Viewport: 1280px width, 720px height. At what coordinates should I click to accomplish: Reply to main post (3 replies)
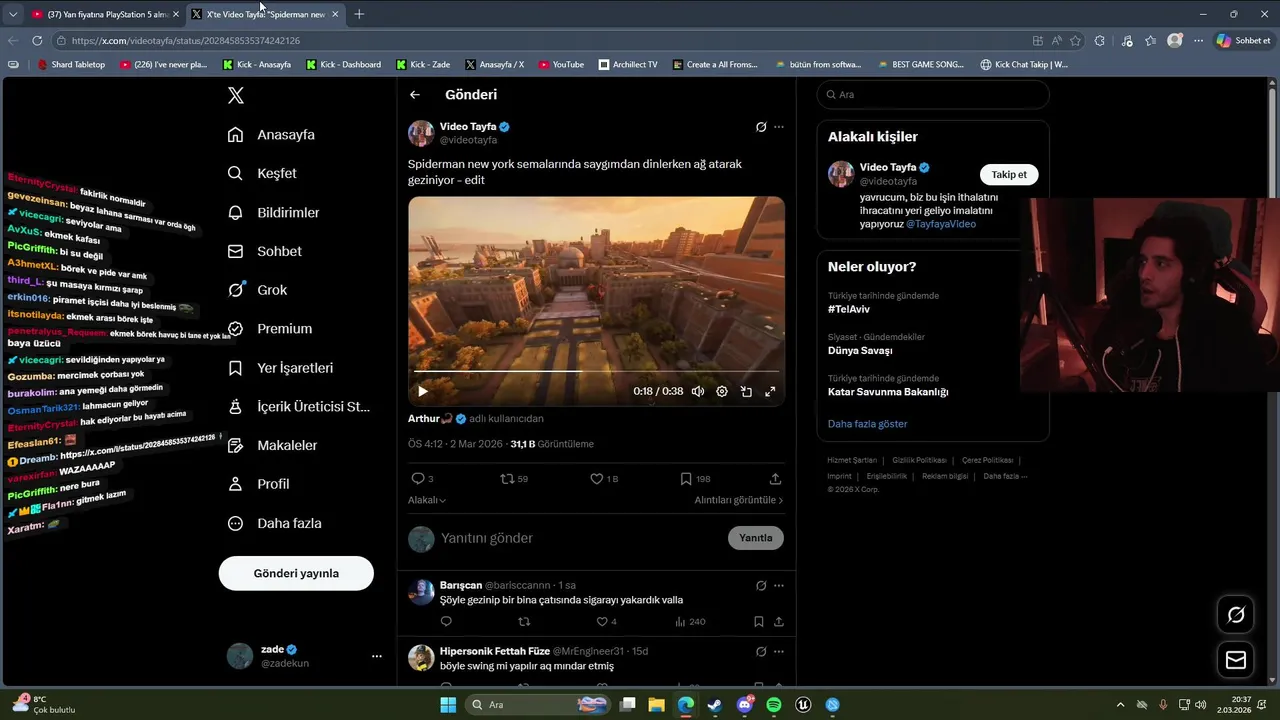(x=422, y=479)
